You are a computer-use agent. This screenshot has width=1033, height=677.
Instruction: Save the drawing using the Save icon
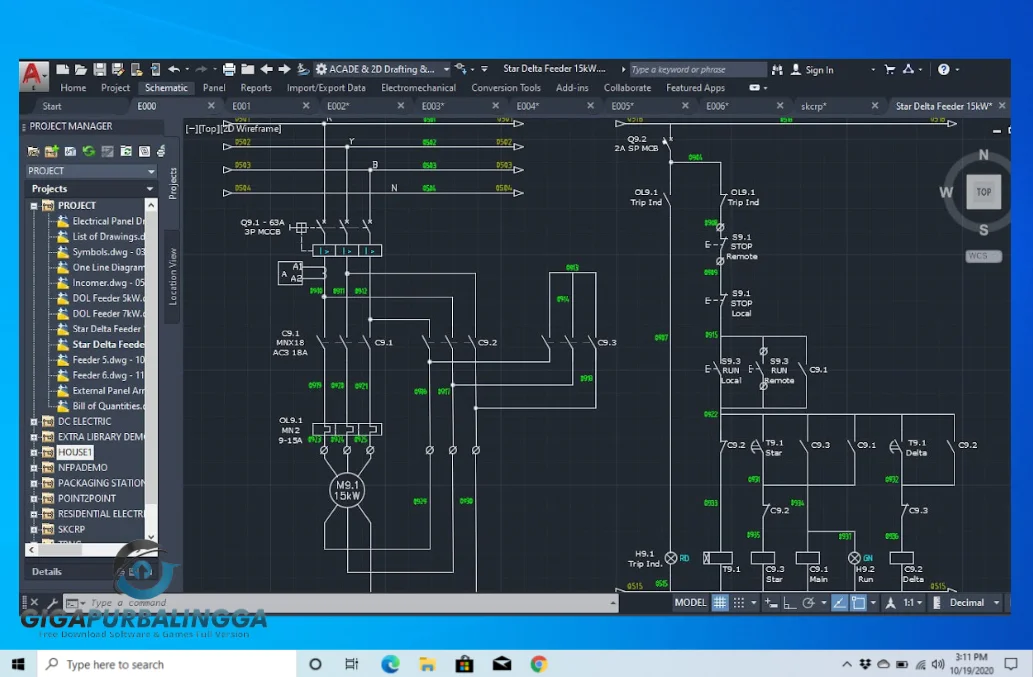tap(97, 68)
